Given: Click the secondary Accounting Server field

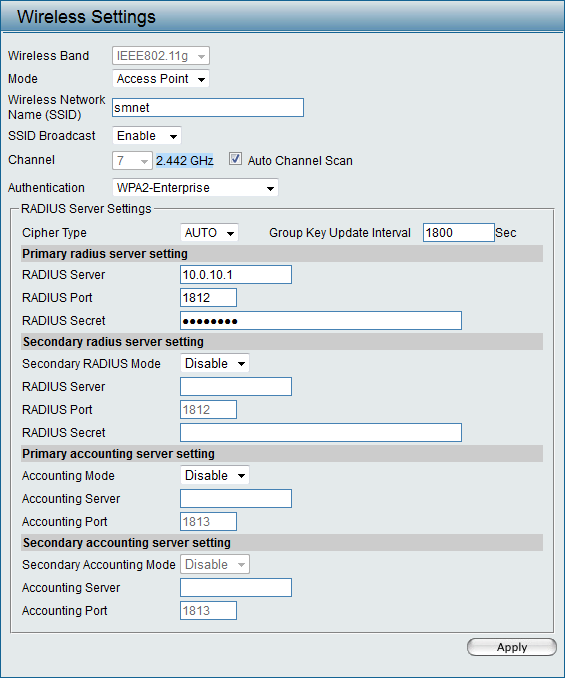Looking at the screenshot, I should coord(236,588).
